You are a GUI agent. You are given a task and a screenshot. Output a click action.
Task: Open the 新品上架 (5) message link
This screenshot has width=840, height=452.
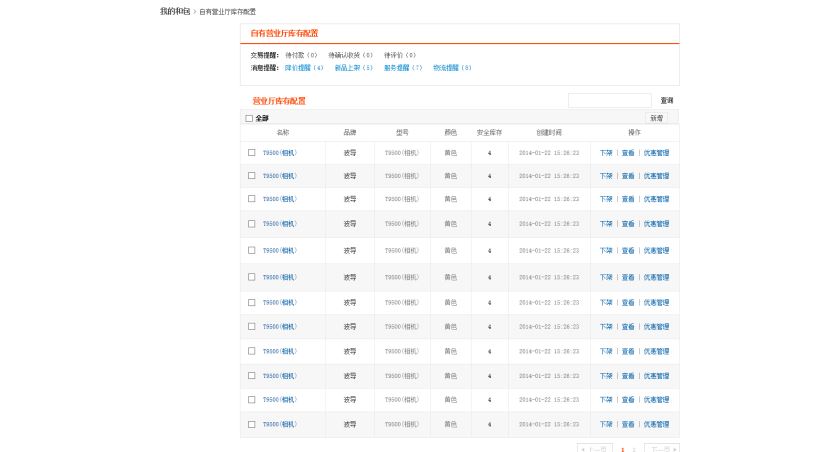coord(353,68)
